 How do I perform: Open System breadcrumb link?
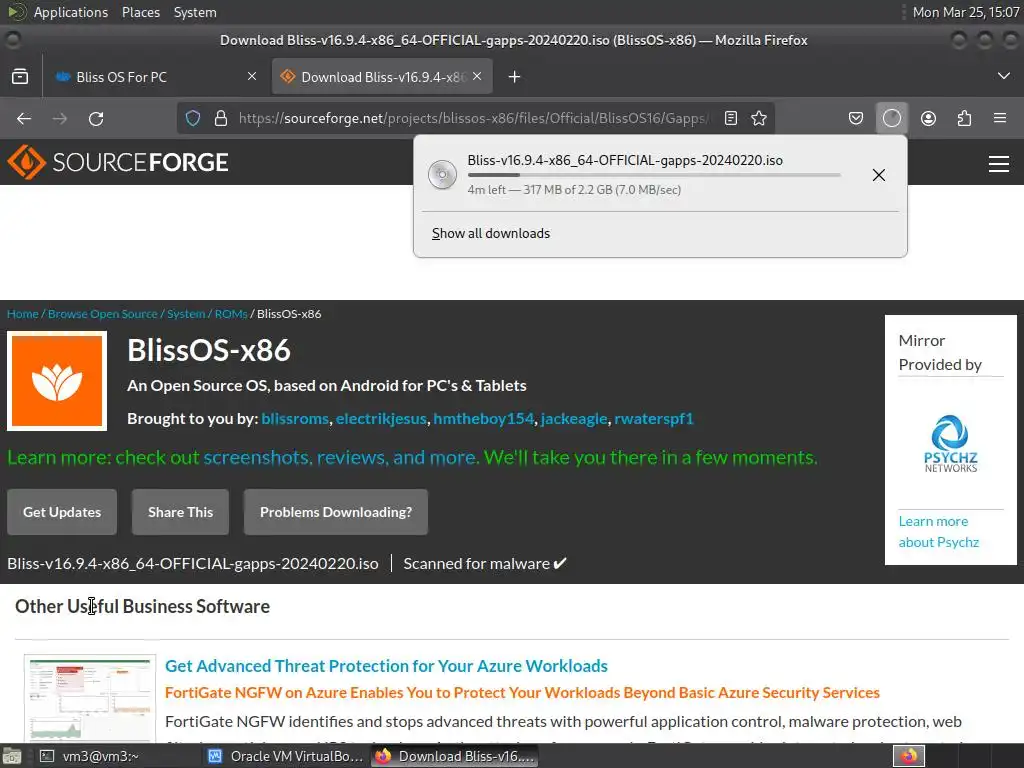(x=186, y=313)
